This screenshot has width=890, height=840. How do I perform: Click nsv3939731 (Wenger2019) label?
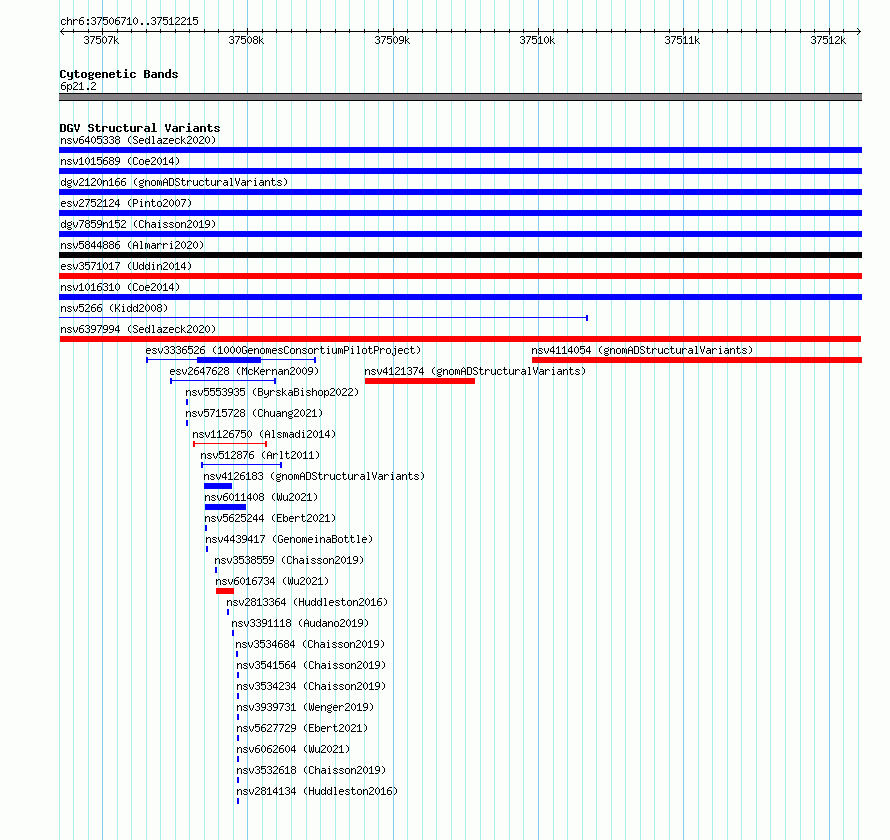point(305,707)
